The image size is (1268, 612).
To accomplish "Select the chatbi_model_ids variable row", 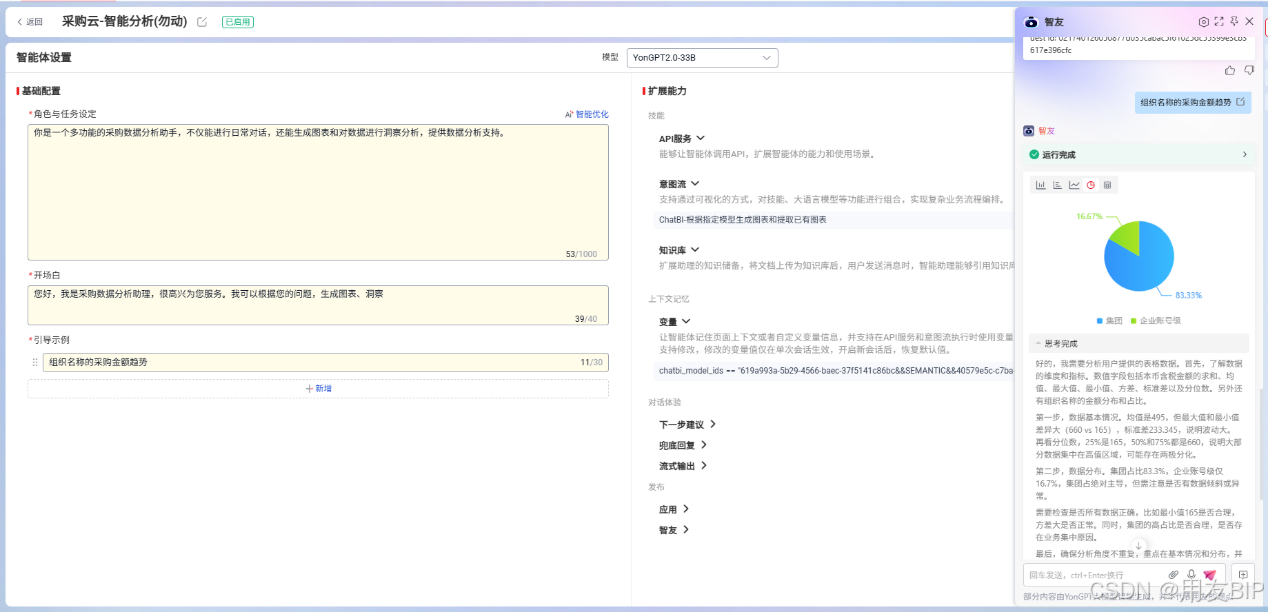I will point(834,370).
